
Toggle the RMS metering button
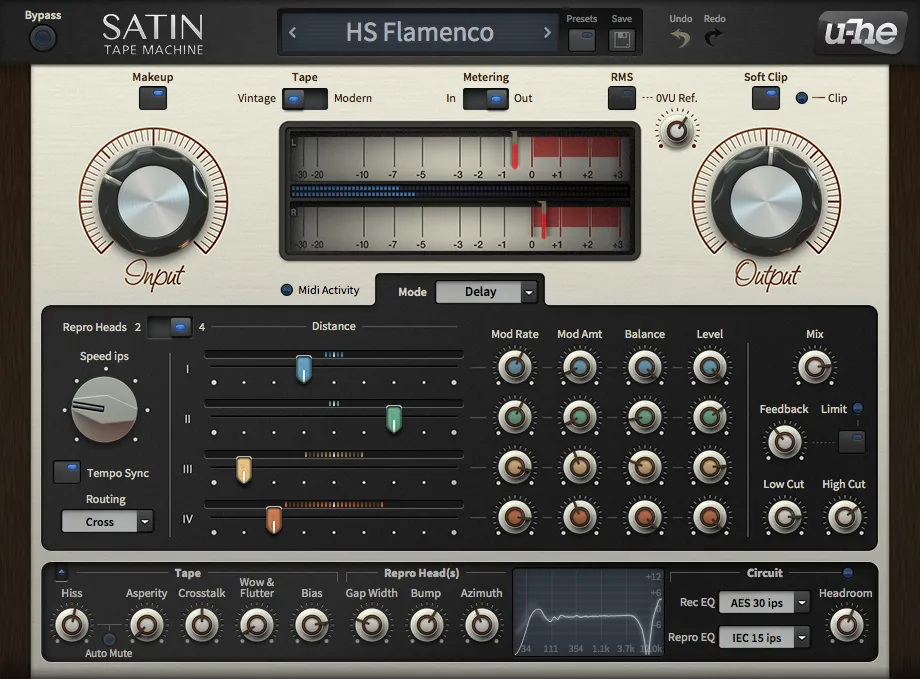[621, 97]
